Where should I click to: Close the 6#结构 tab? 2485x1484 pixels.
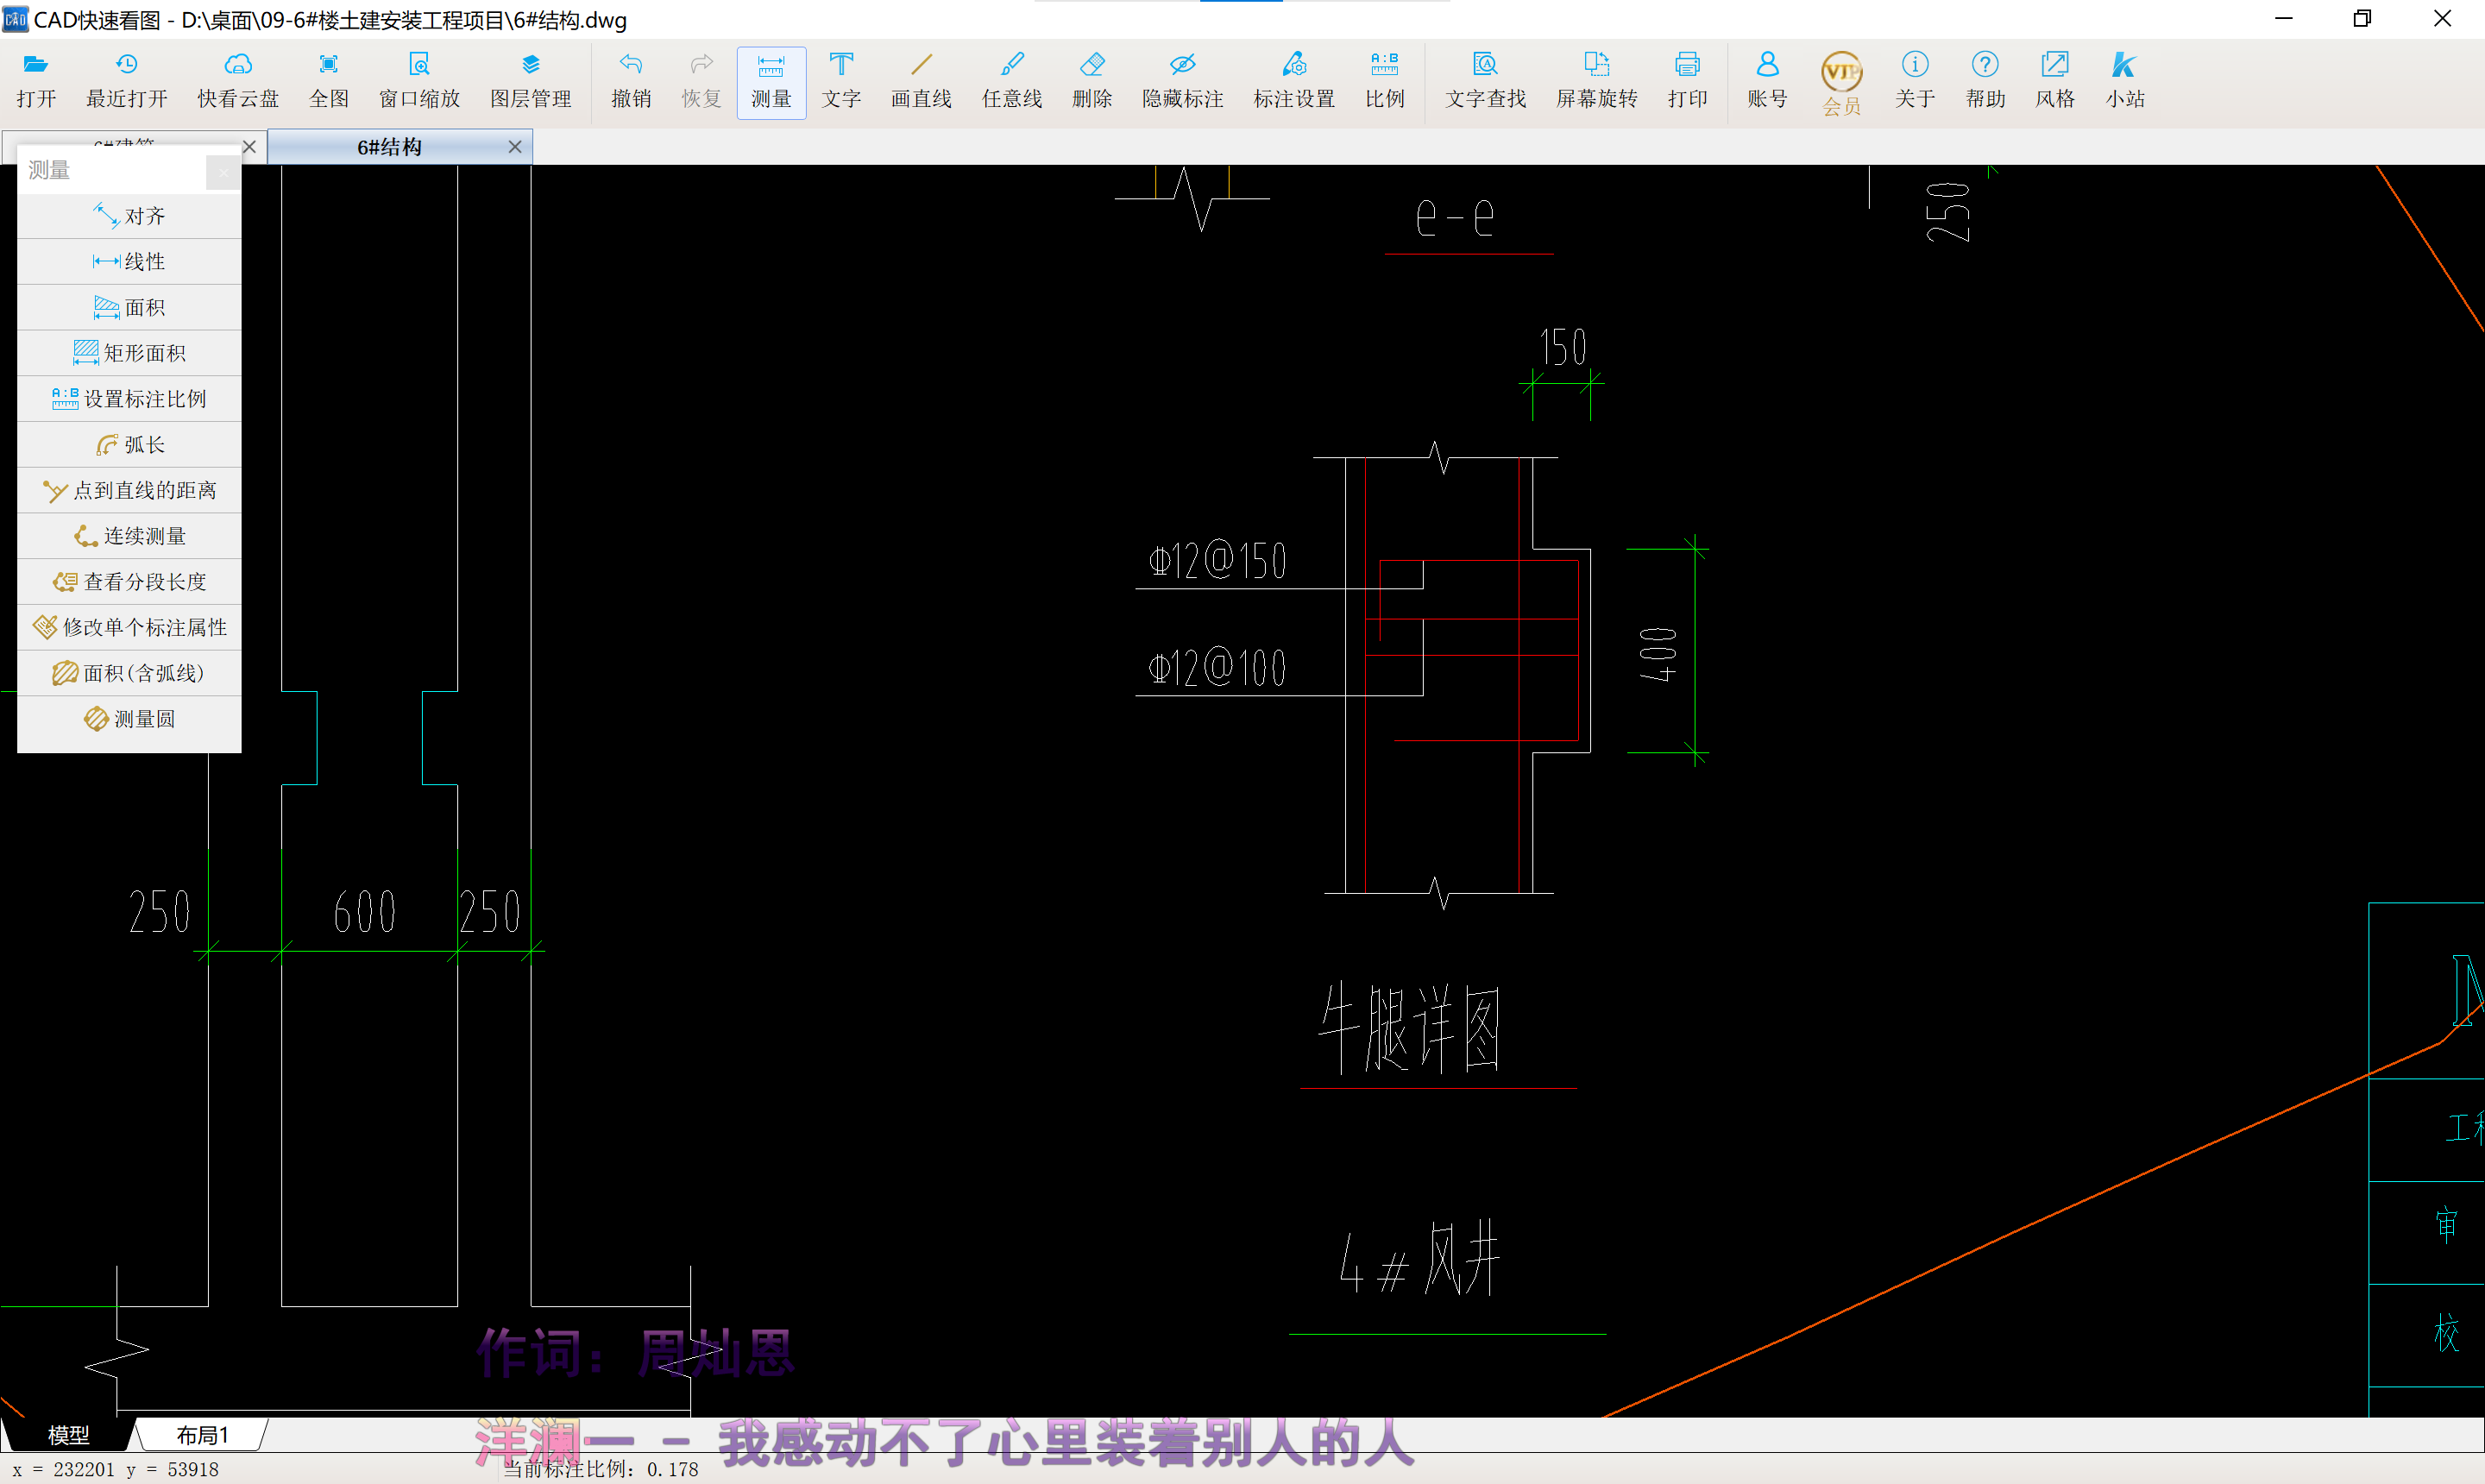point(515,147)
